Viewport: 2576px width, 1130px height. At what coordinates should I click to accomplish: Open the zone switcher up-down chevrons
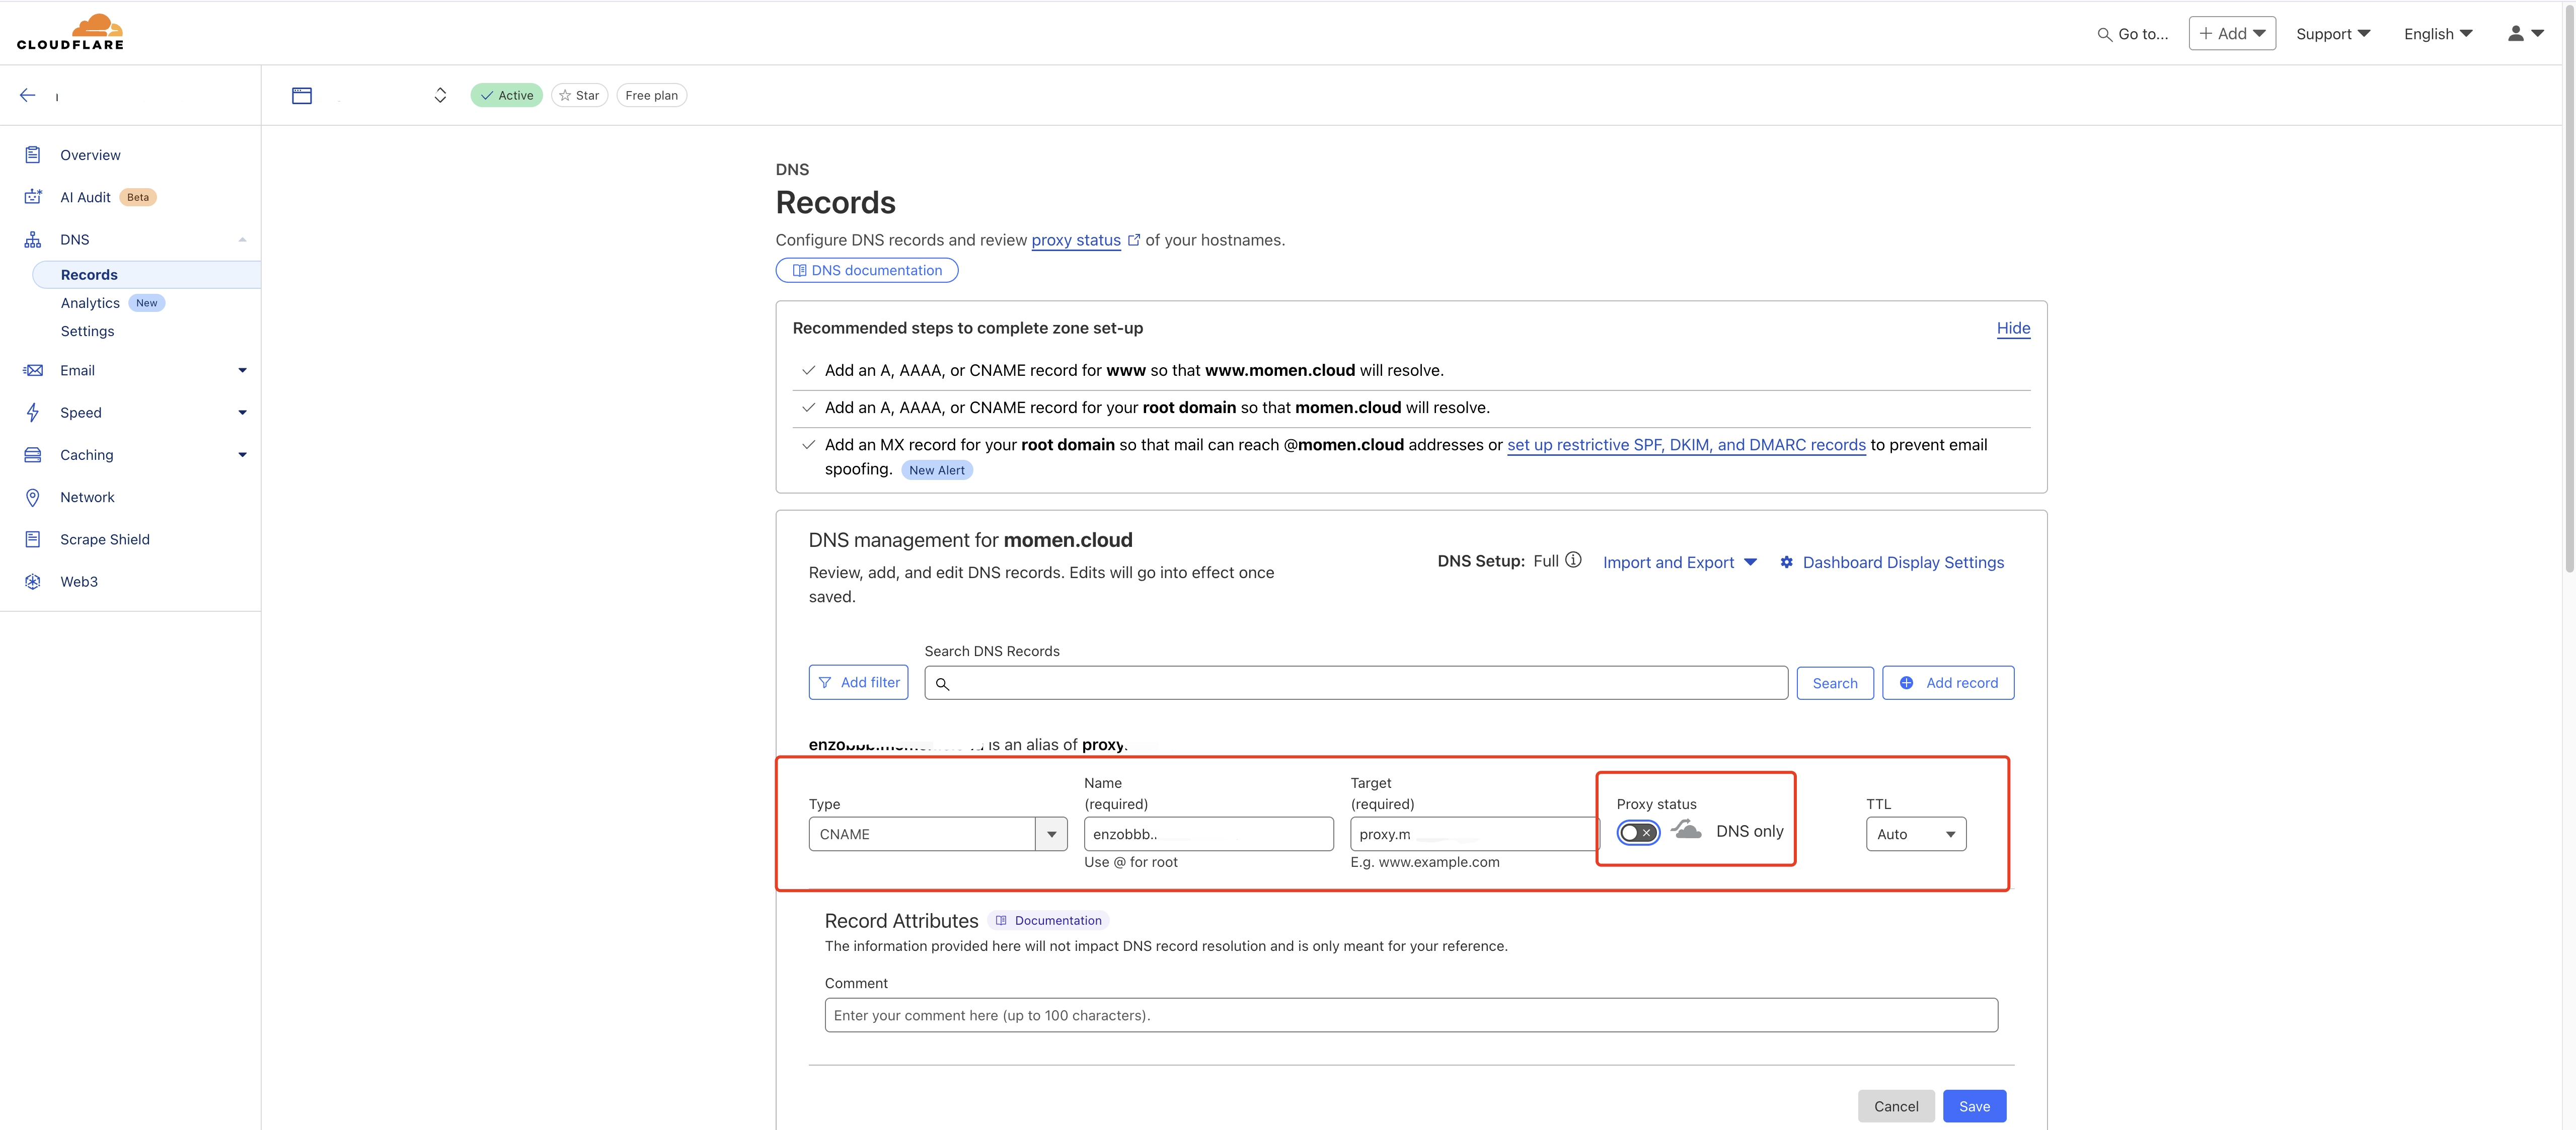click(440, 95)
